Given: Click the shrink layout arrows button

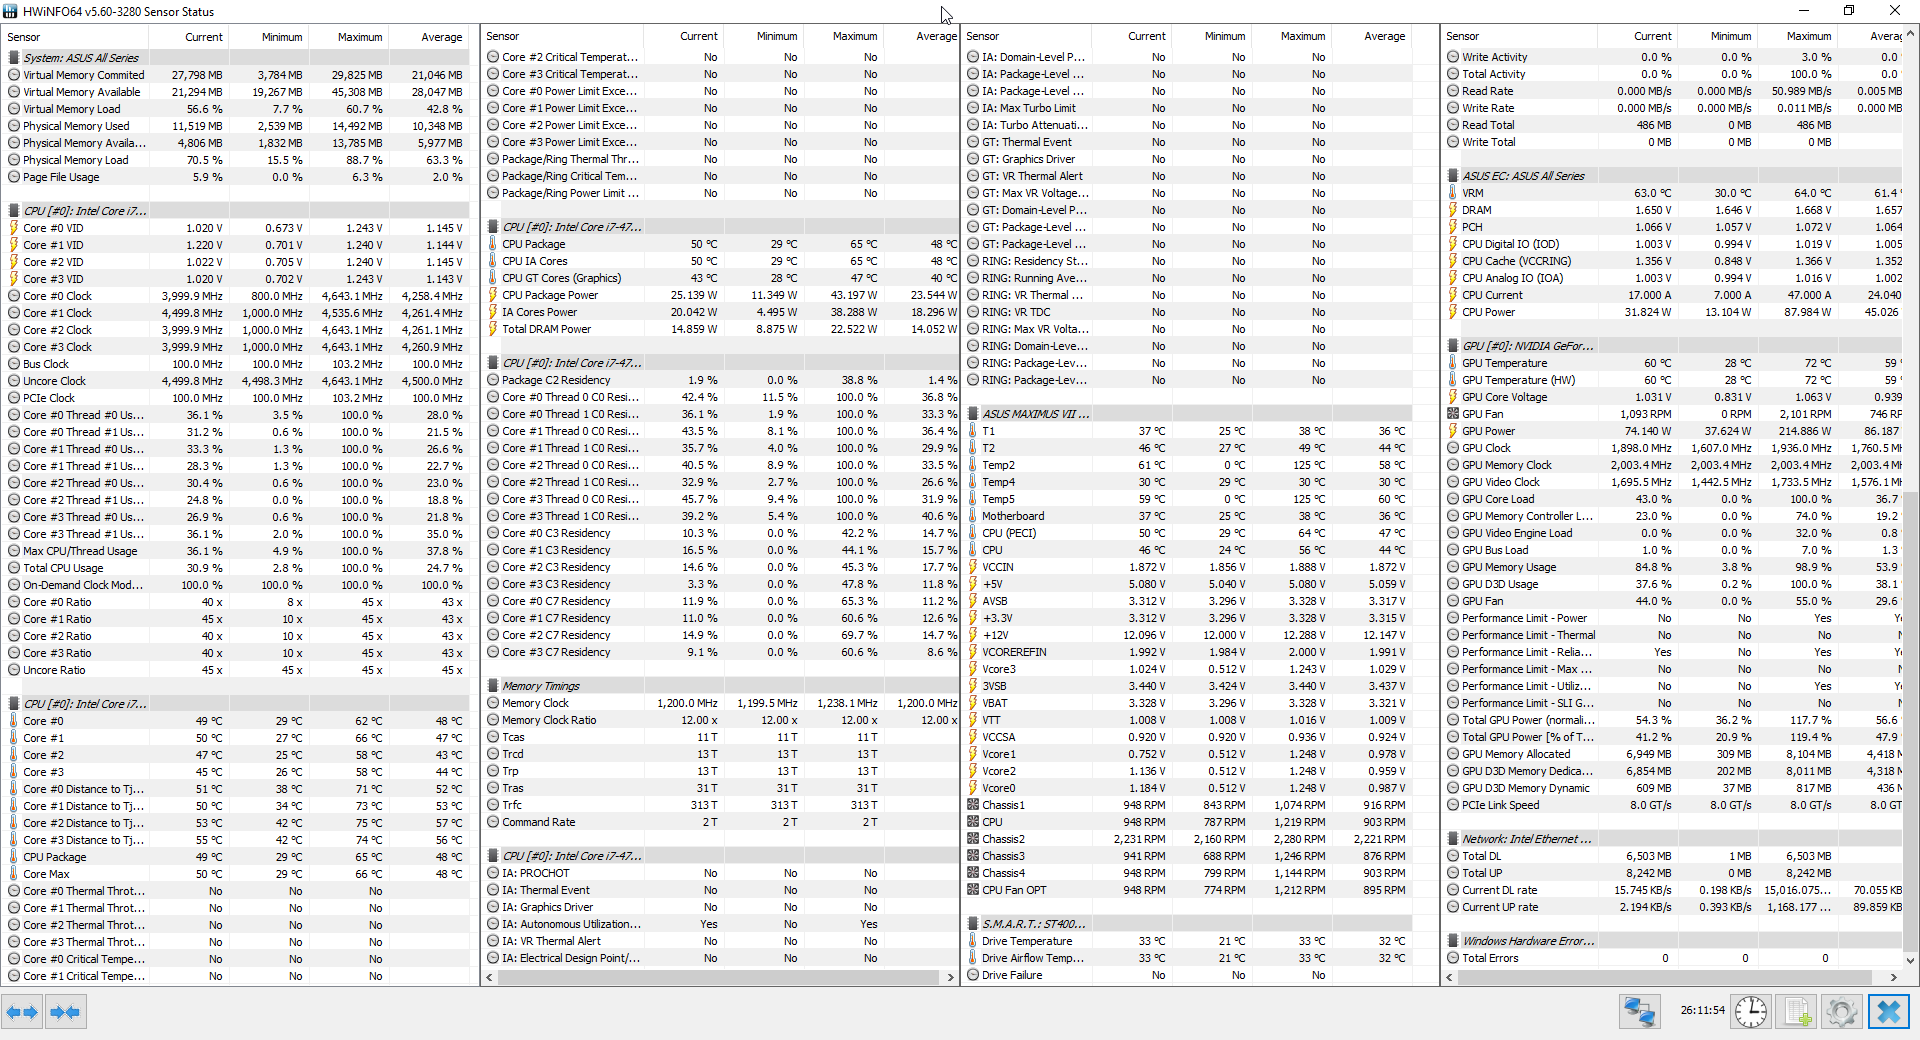Looking at the screenshot, I should click(65, 1012).
